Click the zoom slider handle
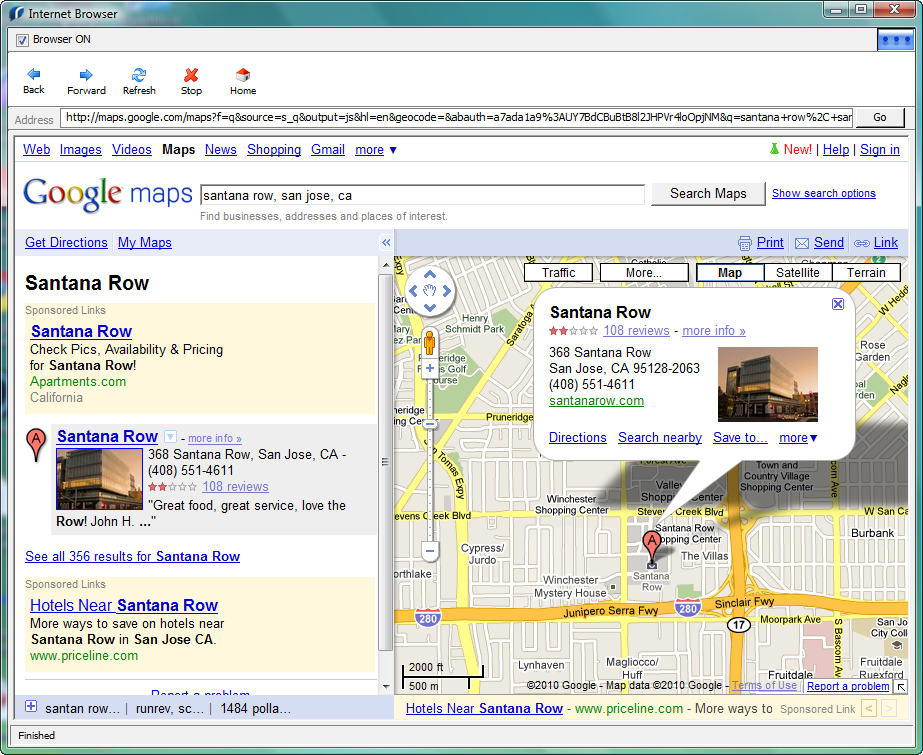The height and width of the screenshot is (755, 923). (430, 424)
